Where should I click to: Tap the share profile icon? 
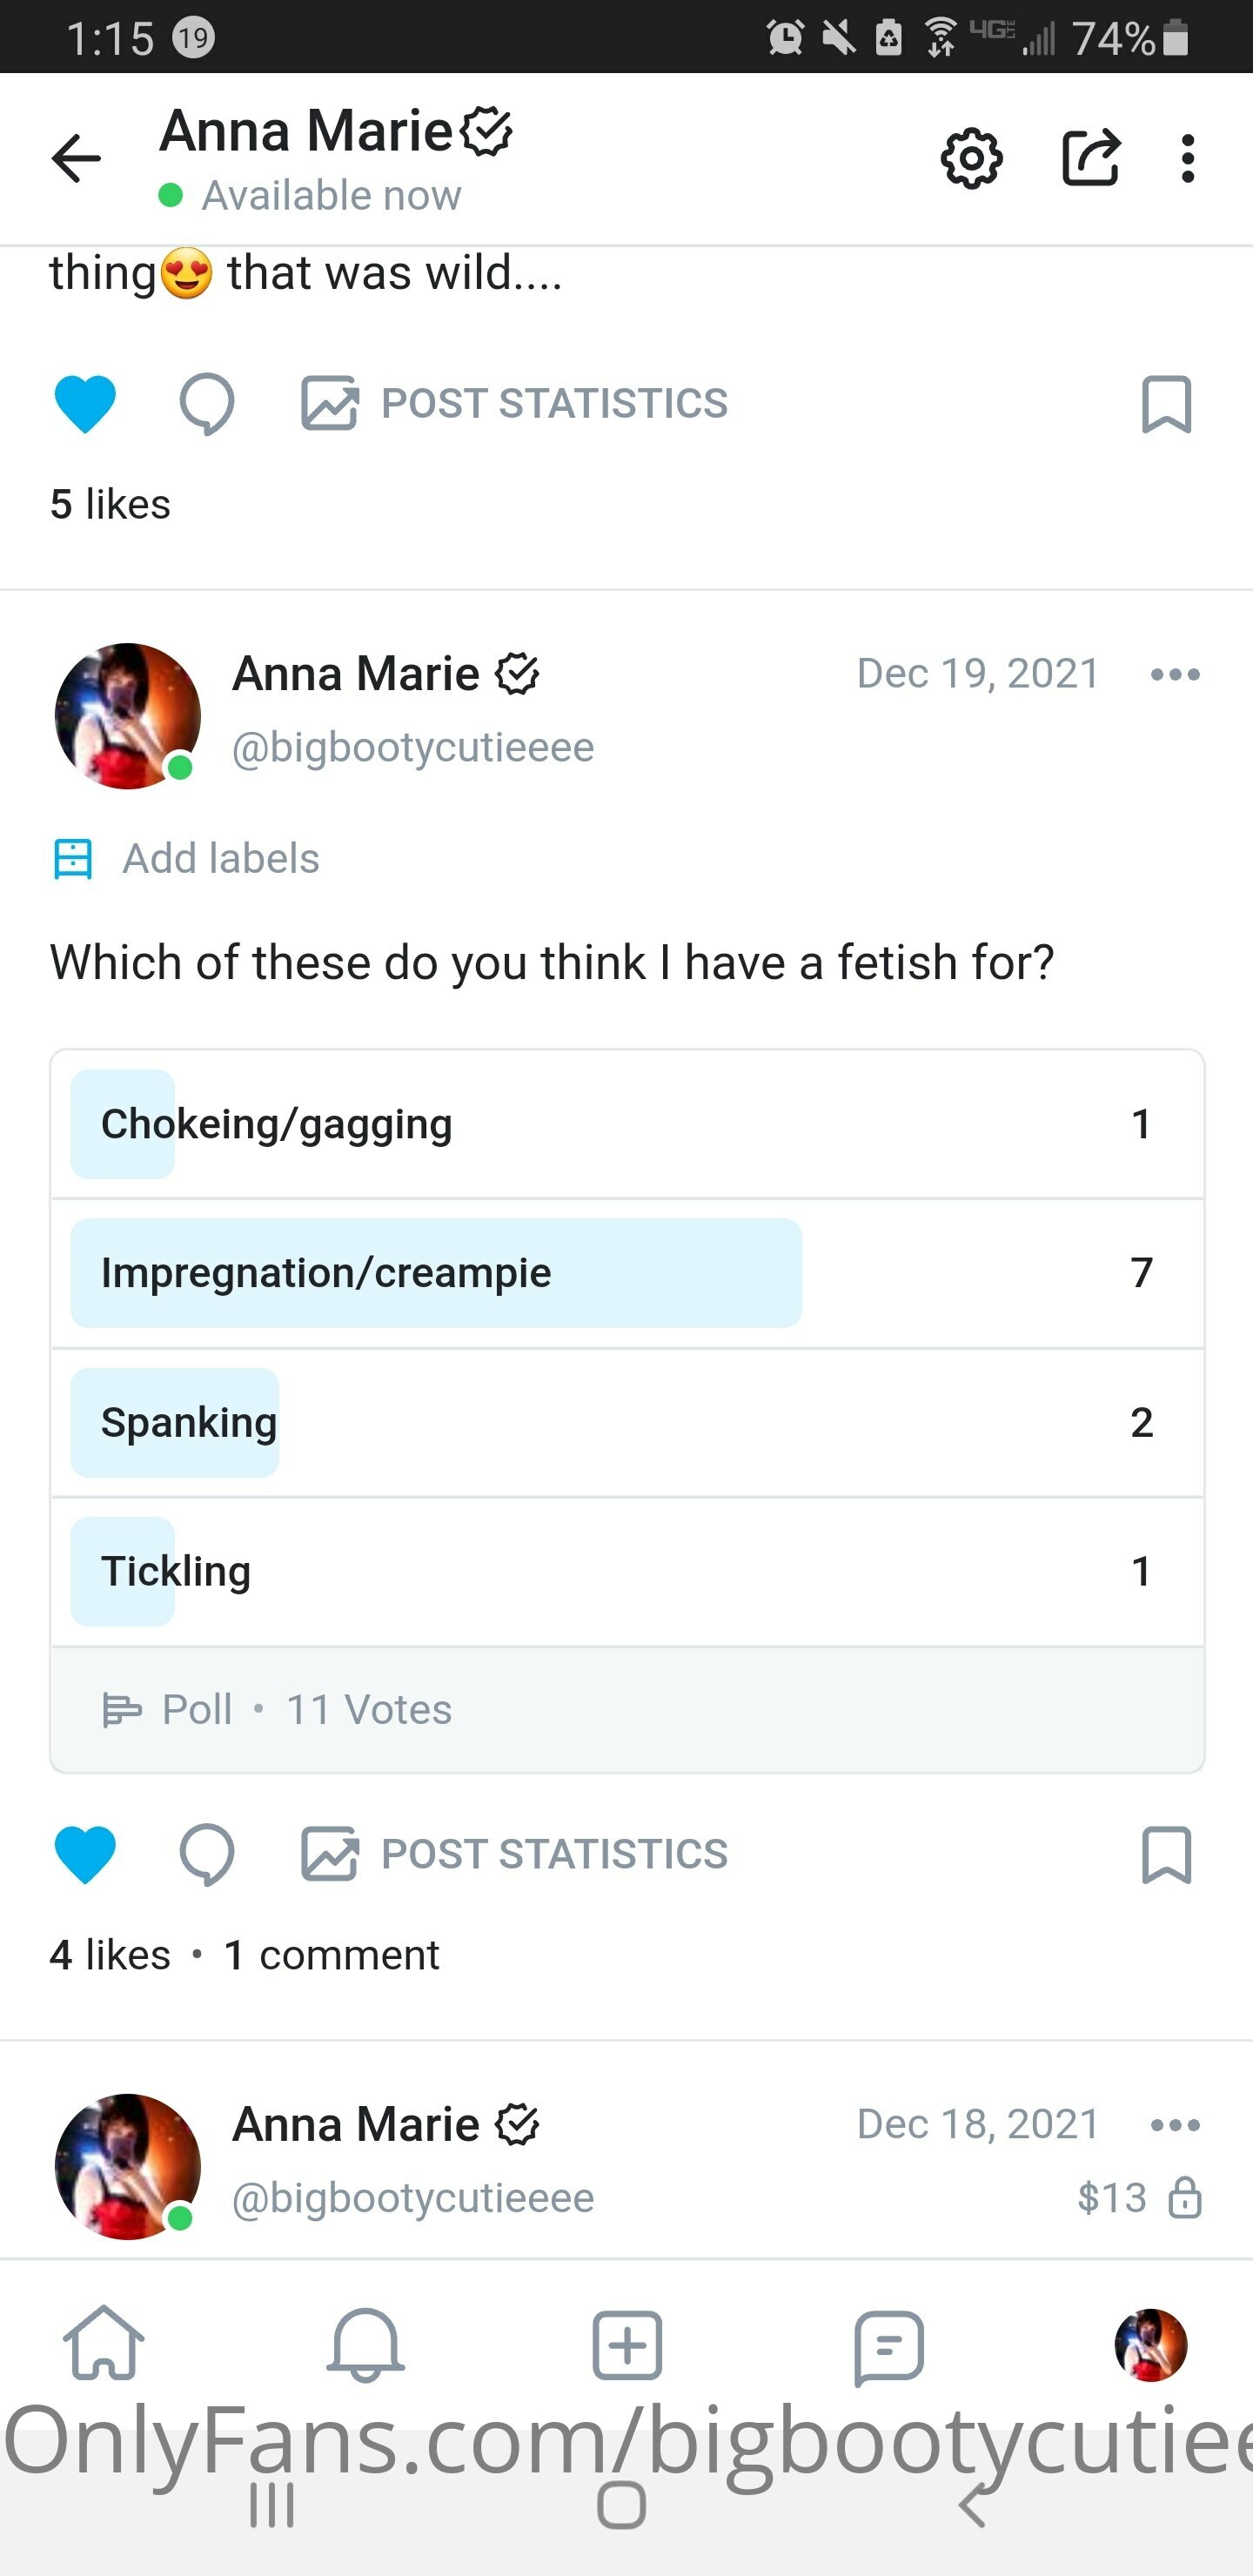pyautogui.click(x=1089, y=158)
